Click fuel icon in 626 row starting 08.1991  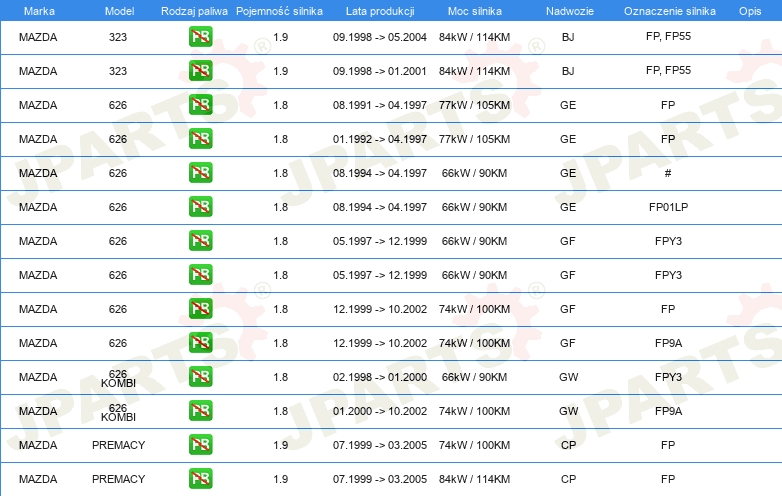pyautogui.click(x=200, y=105)
